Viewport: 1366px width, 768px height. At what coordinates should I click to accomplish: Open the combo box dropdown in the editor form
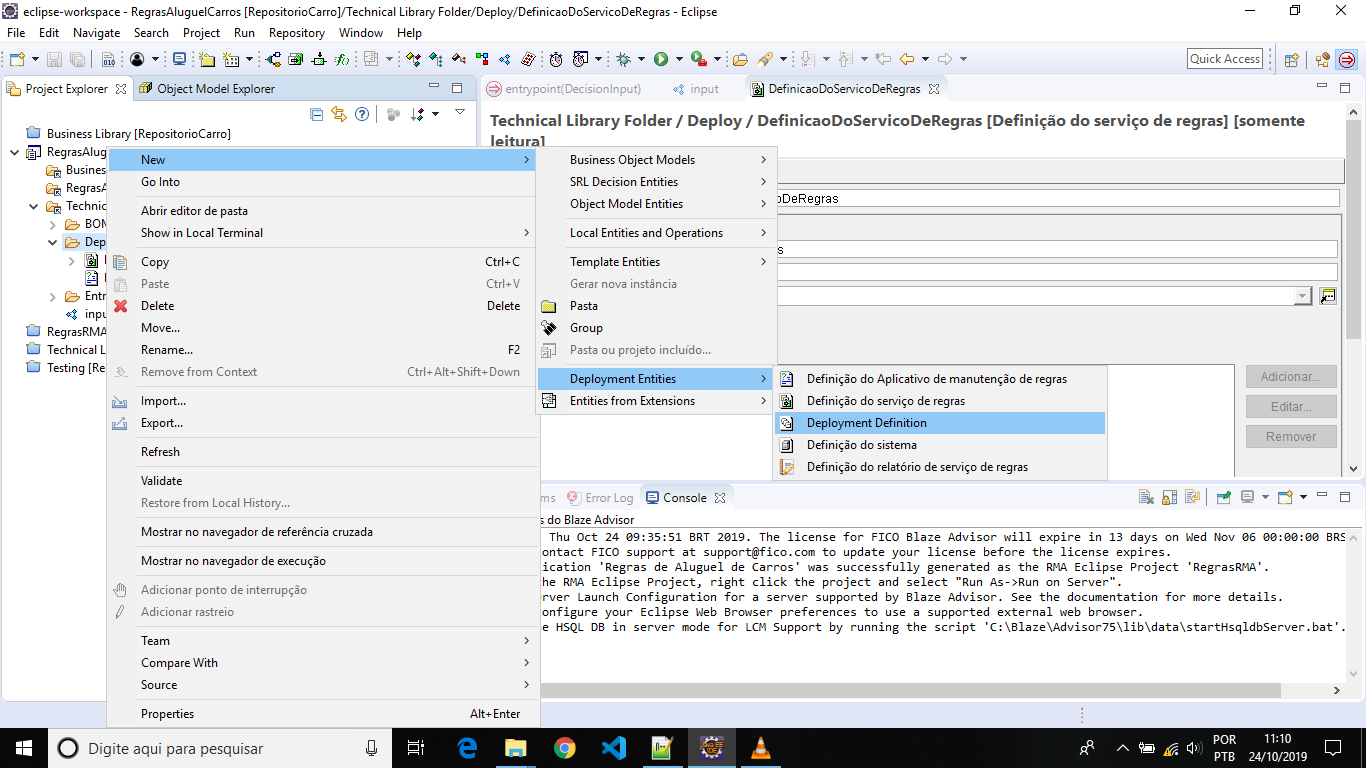coord(1303,295)
